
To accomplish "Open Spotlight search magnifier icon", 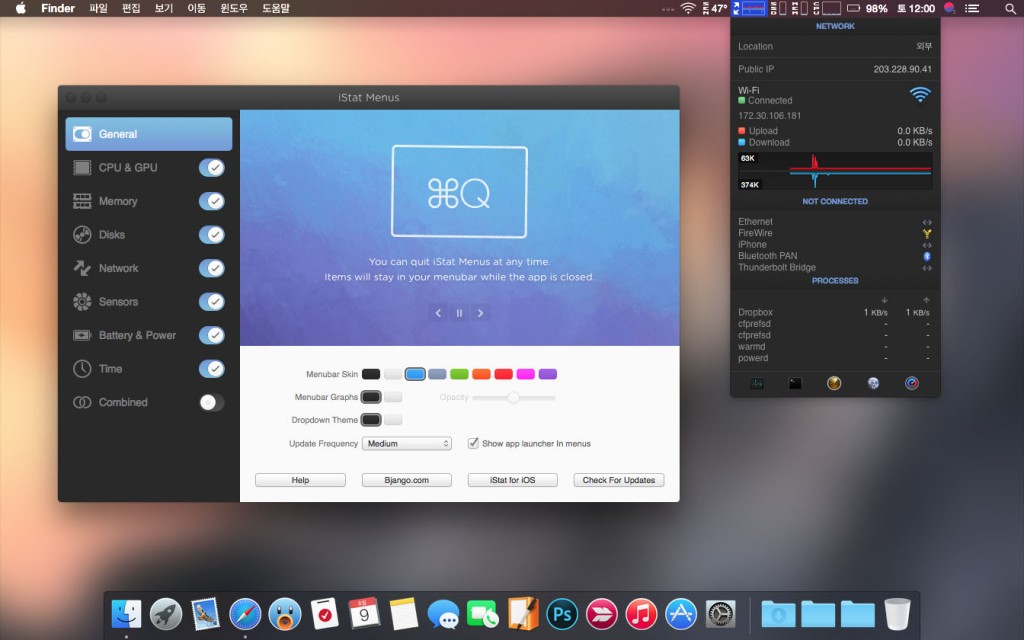I will tap(1010, 8).
